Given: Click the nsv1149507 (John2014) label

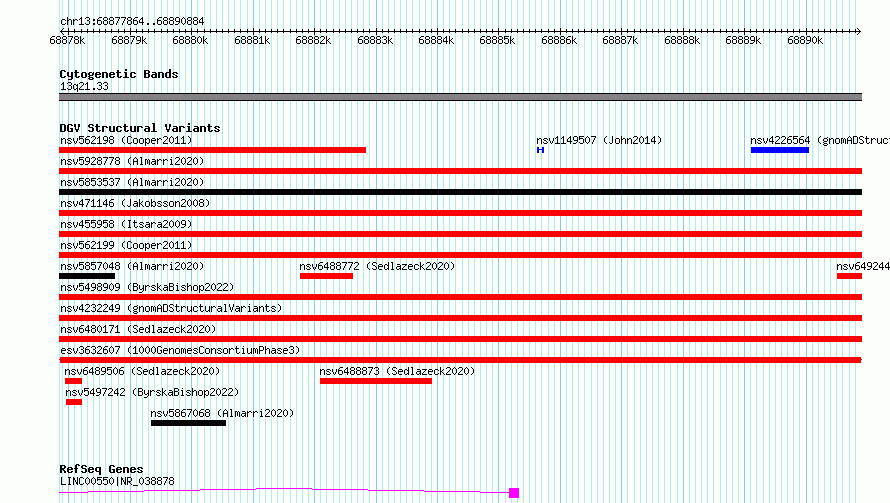Looking at the screenshot, I should 599,140.
